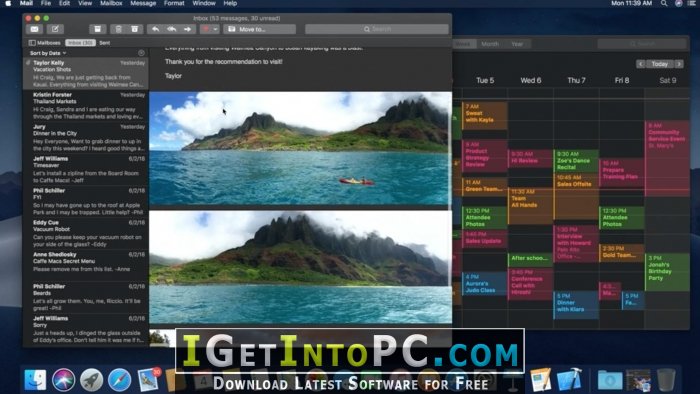This screenshot has width=700, height=394.
Task: Open Safari from the Dock
Action: 119,380
